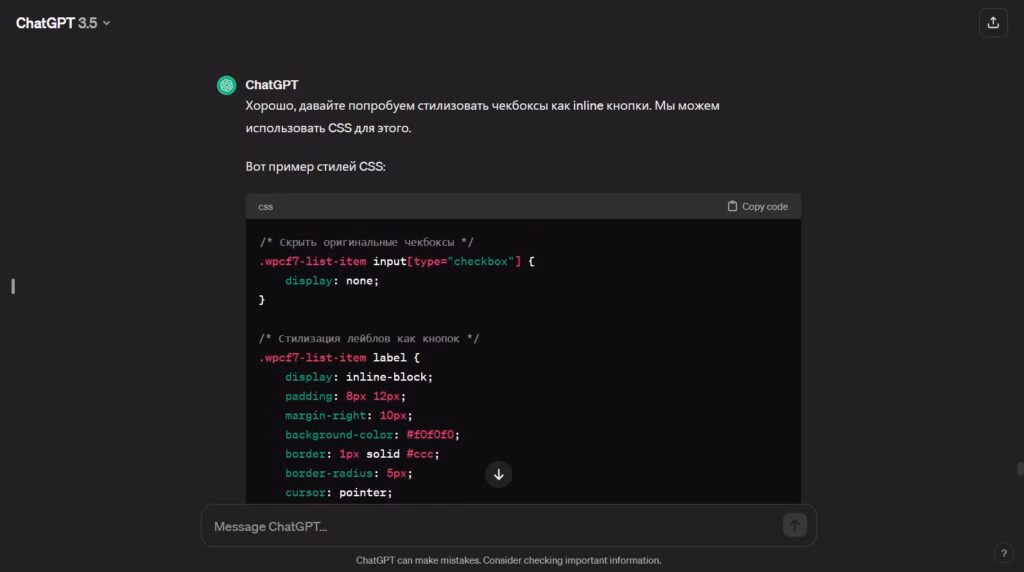Screen dimensions: 1024x572
Task: Open the ChatGPT 3.5 model selector dropdown
Action: point(63,23)
